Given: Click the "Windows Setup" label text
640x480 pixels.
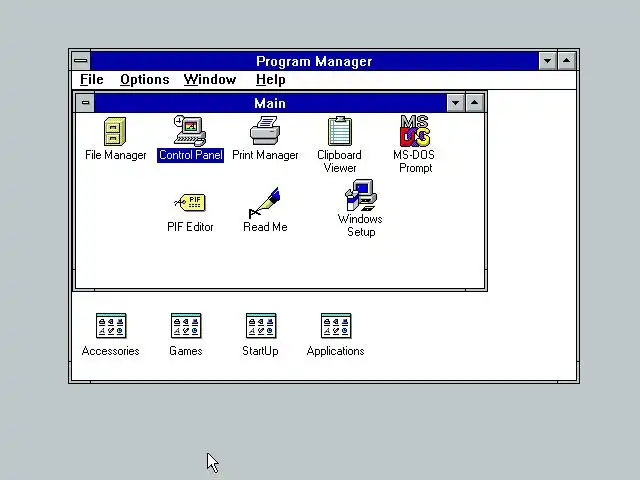Looking at the screenshot, I should (x=360, y=225).
